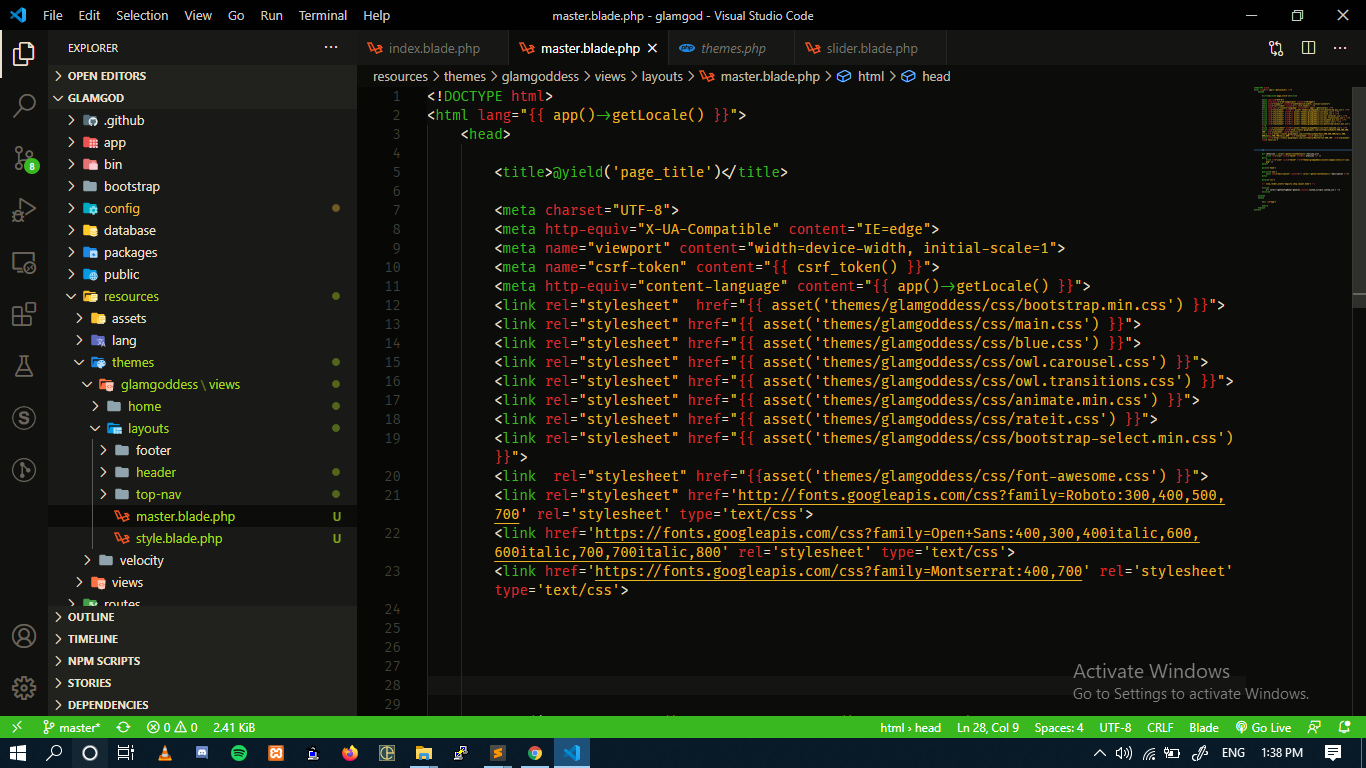Switch to the slider.blade.php tab
Screen dimensions: 1366x768
871,48
